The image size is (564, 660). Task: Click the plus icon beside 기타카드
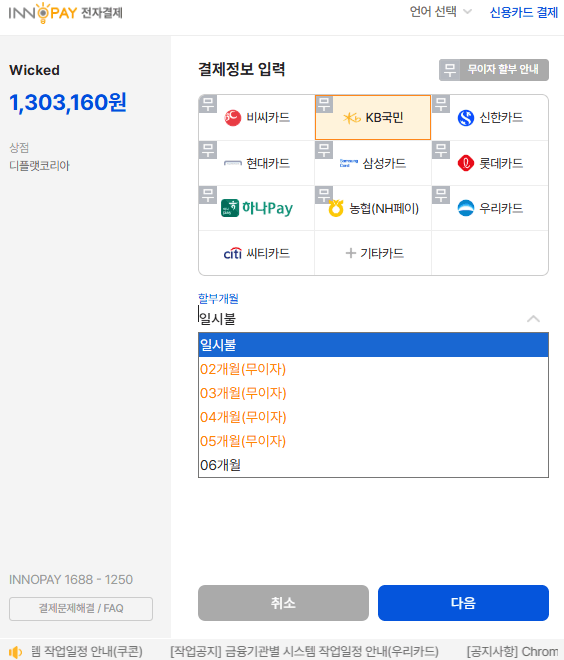tap(350, 253)
